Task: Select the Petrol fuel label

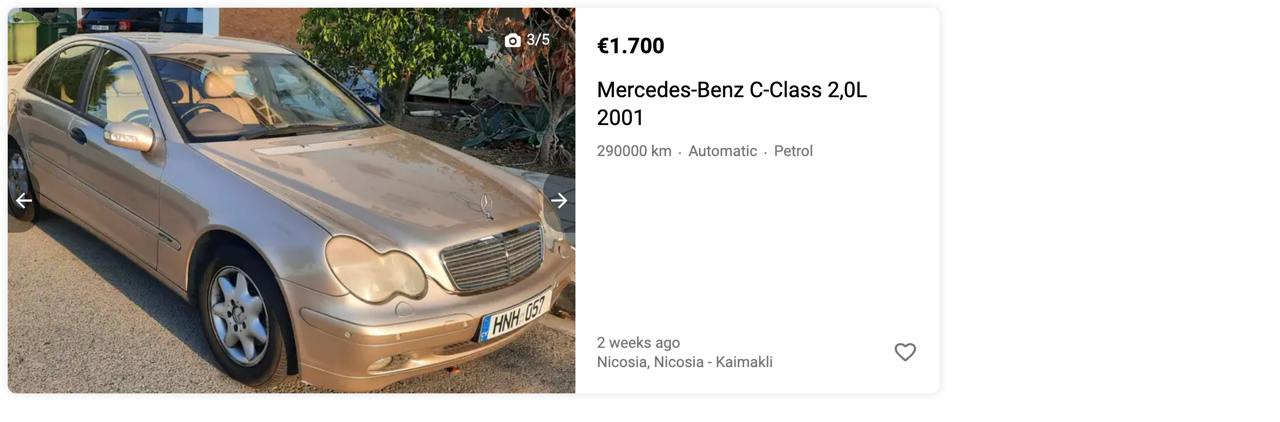Action: click(x=793, y=151)
